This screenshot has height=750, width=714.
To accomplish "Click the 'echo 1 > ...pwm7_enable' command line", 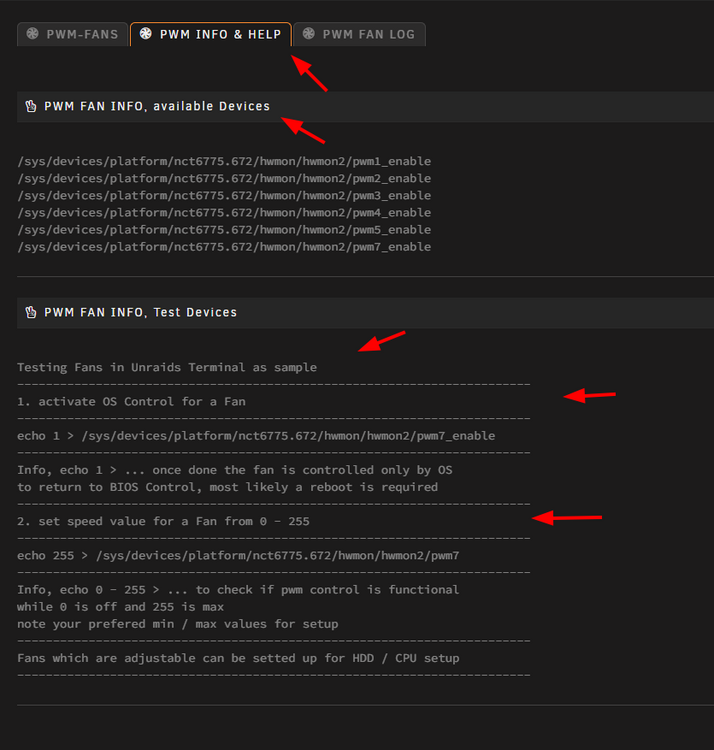I will (x=256, y=436).
